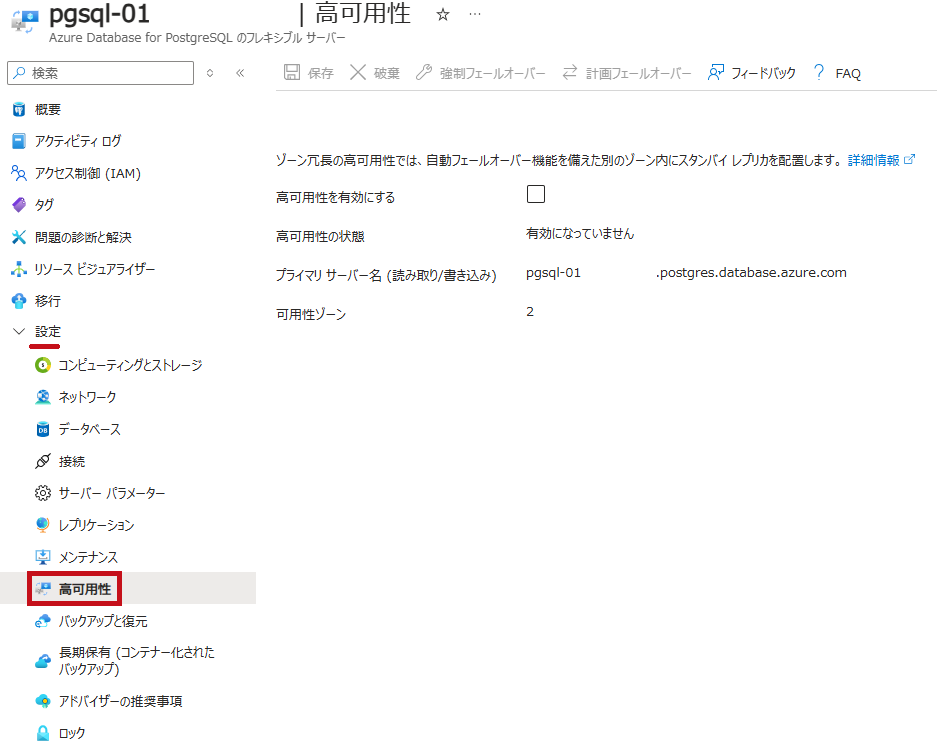Click the アドバイザーの推奨事項 icon
Viewport: 937px width, 744px height.
[x=43, y=701]
